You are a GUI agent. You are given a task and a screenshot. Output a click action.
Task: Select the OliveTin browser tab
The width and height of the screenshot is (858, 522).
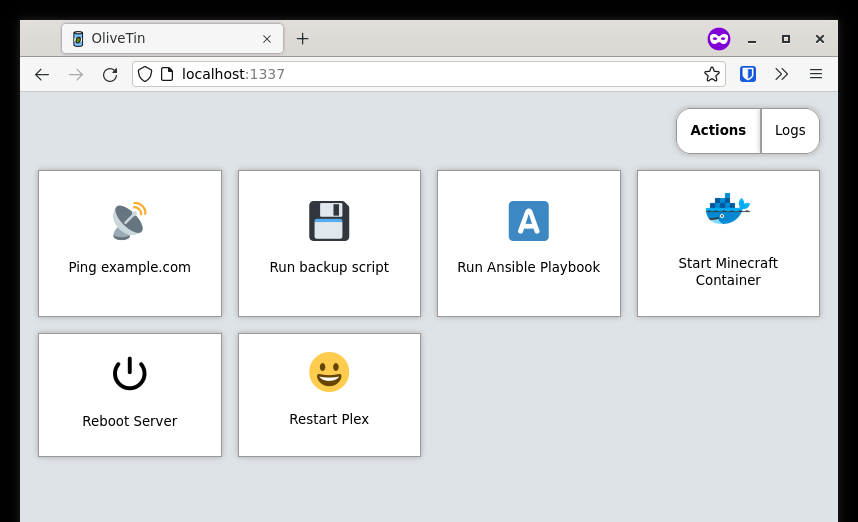click(x=172, y=38)
